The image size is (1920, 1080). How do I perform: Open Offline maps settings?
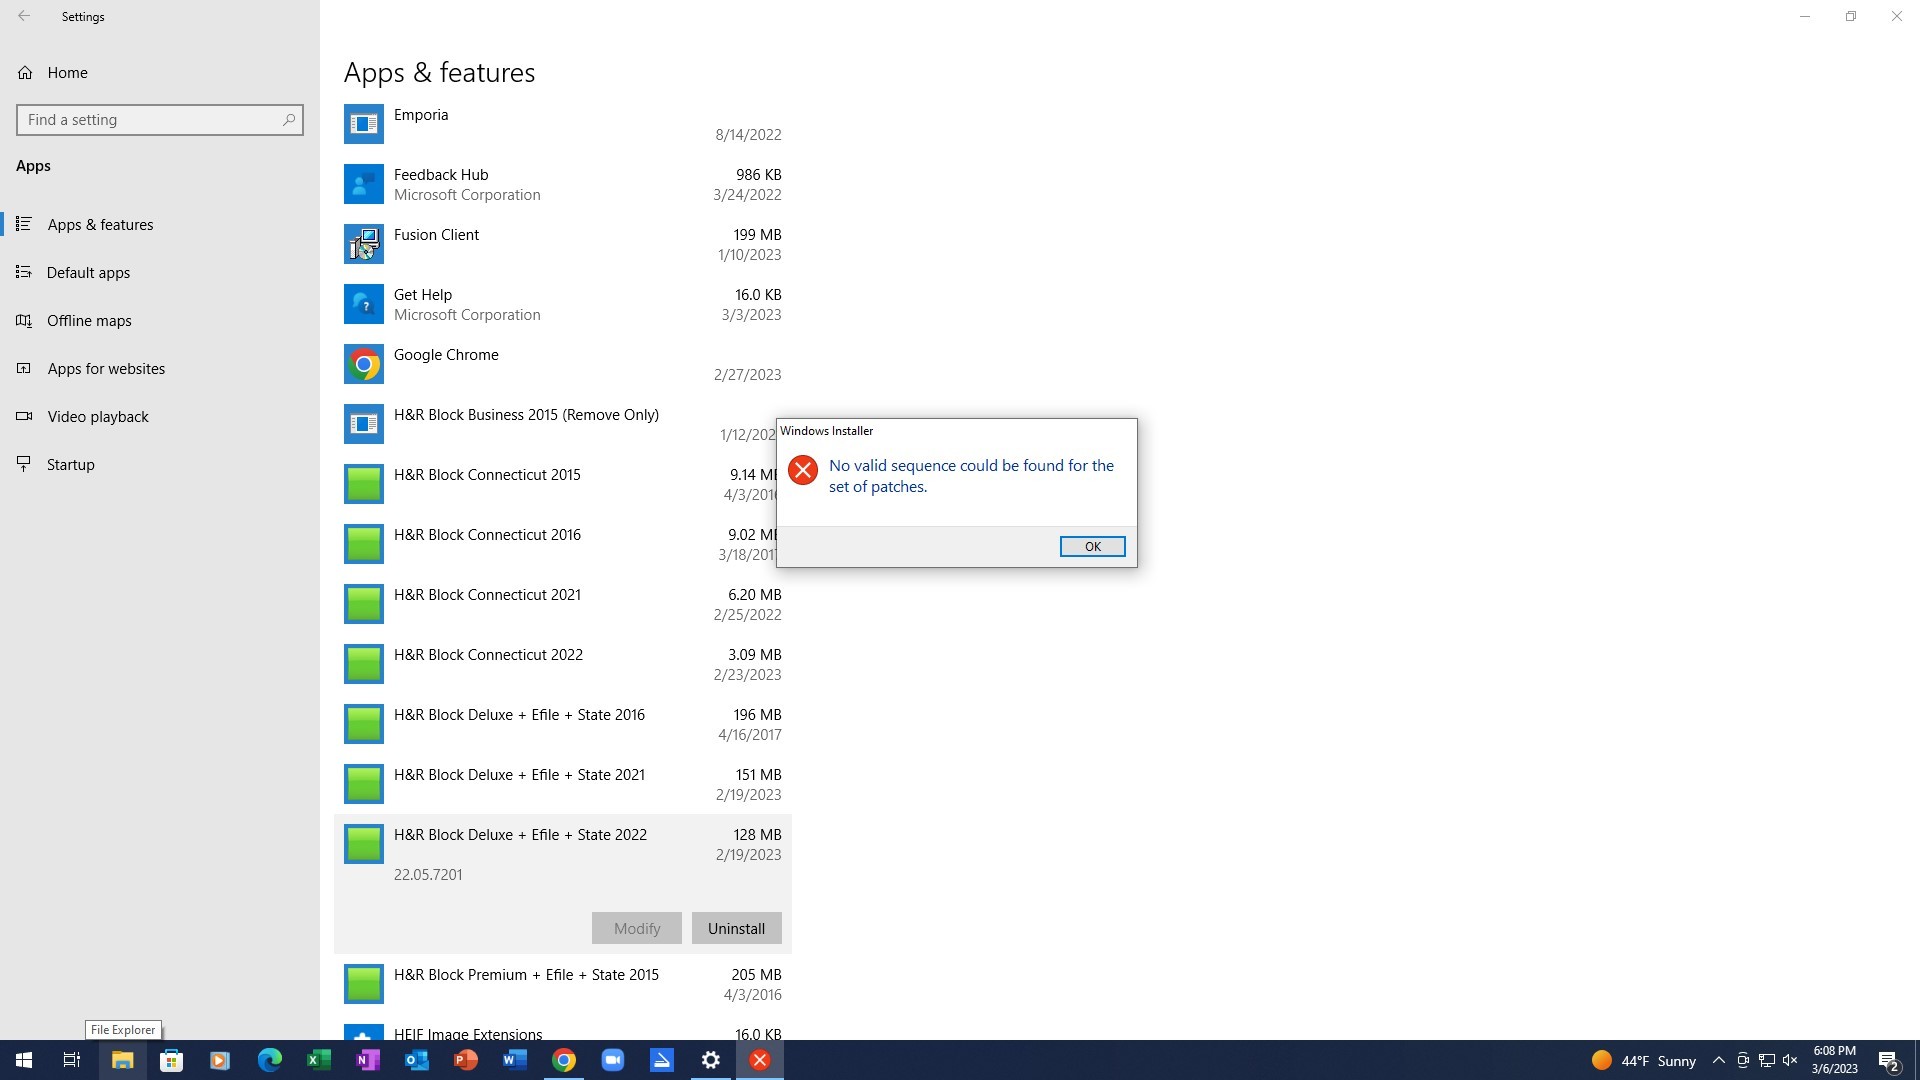89,320
